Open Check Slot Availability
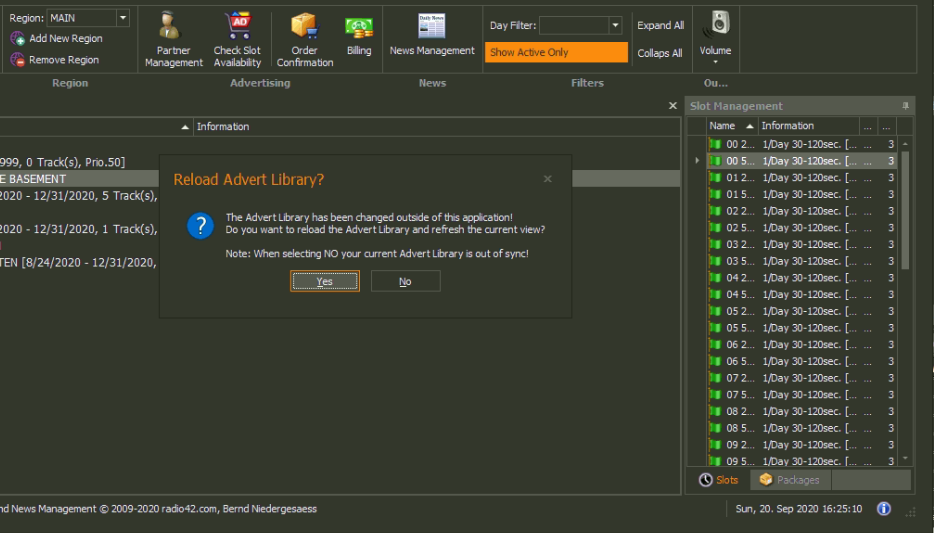 tap(237, 39)
